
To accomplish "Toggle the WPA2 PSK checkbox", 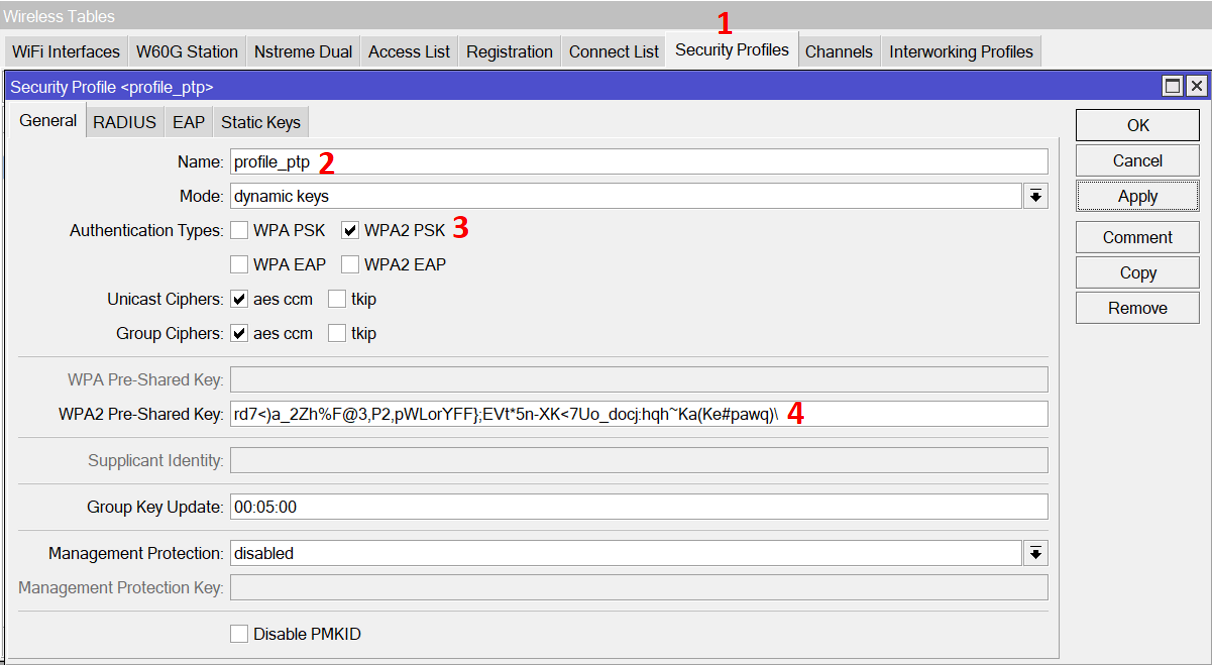I will pos(350,230).
